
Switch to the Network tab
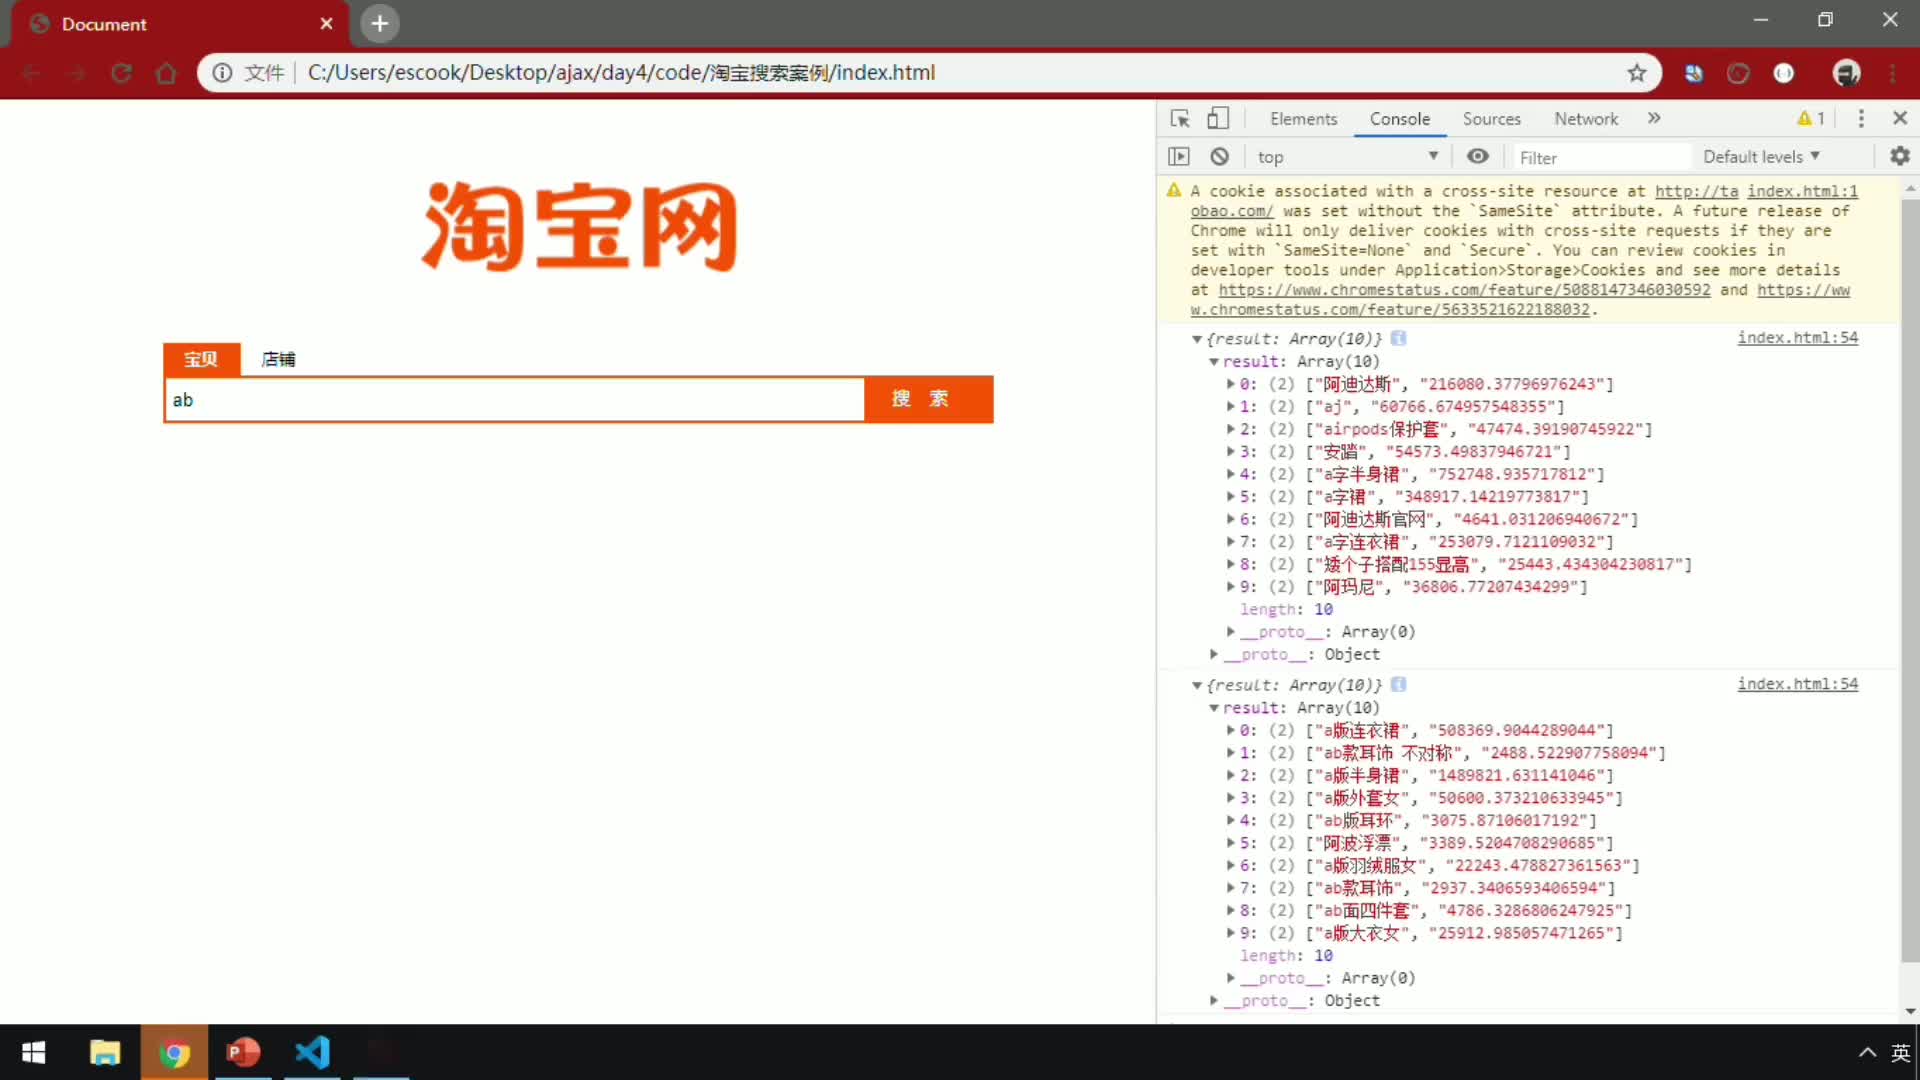(1585, 119)
